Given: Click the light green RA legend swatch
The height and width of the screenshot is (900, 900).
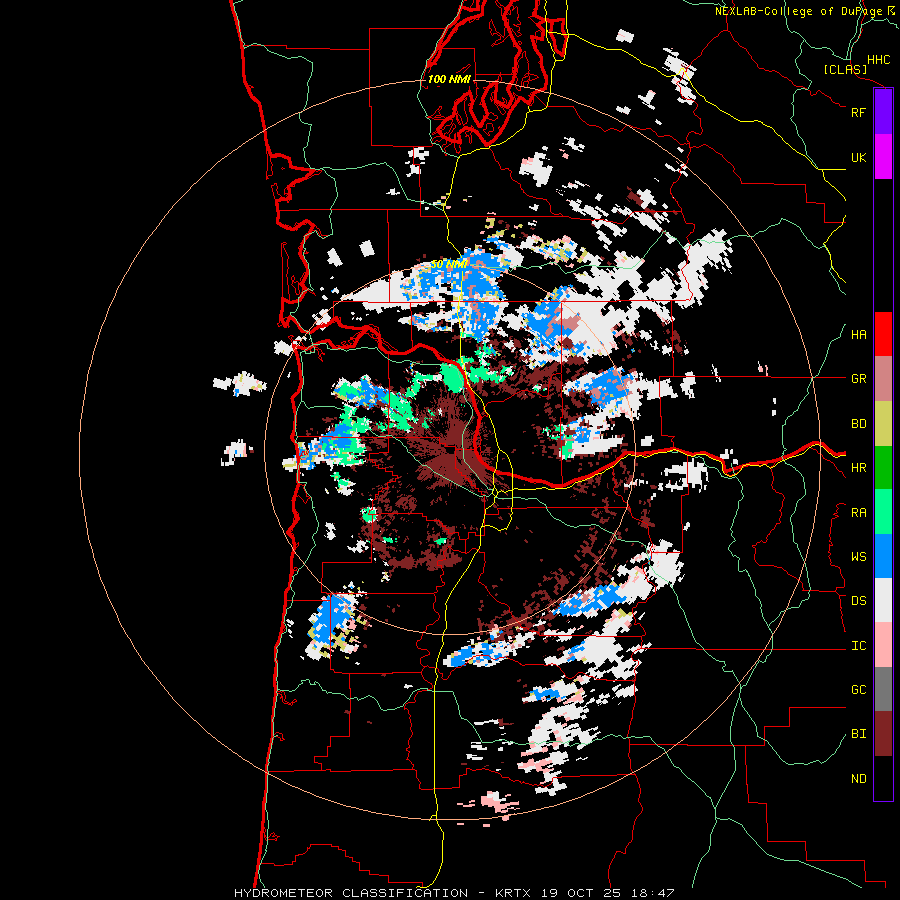Looking at the screenshot, I should tap(883, 512).
